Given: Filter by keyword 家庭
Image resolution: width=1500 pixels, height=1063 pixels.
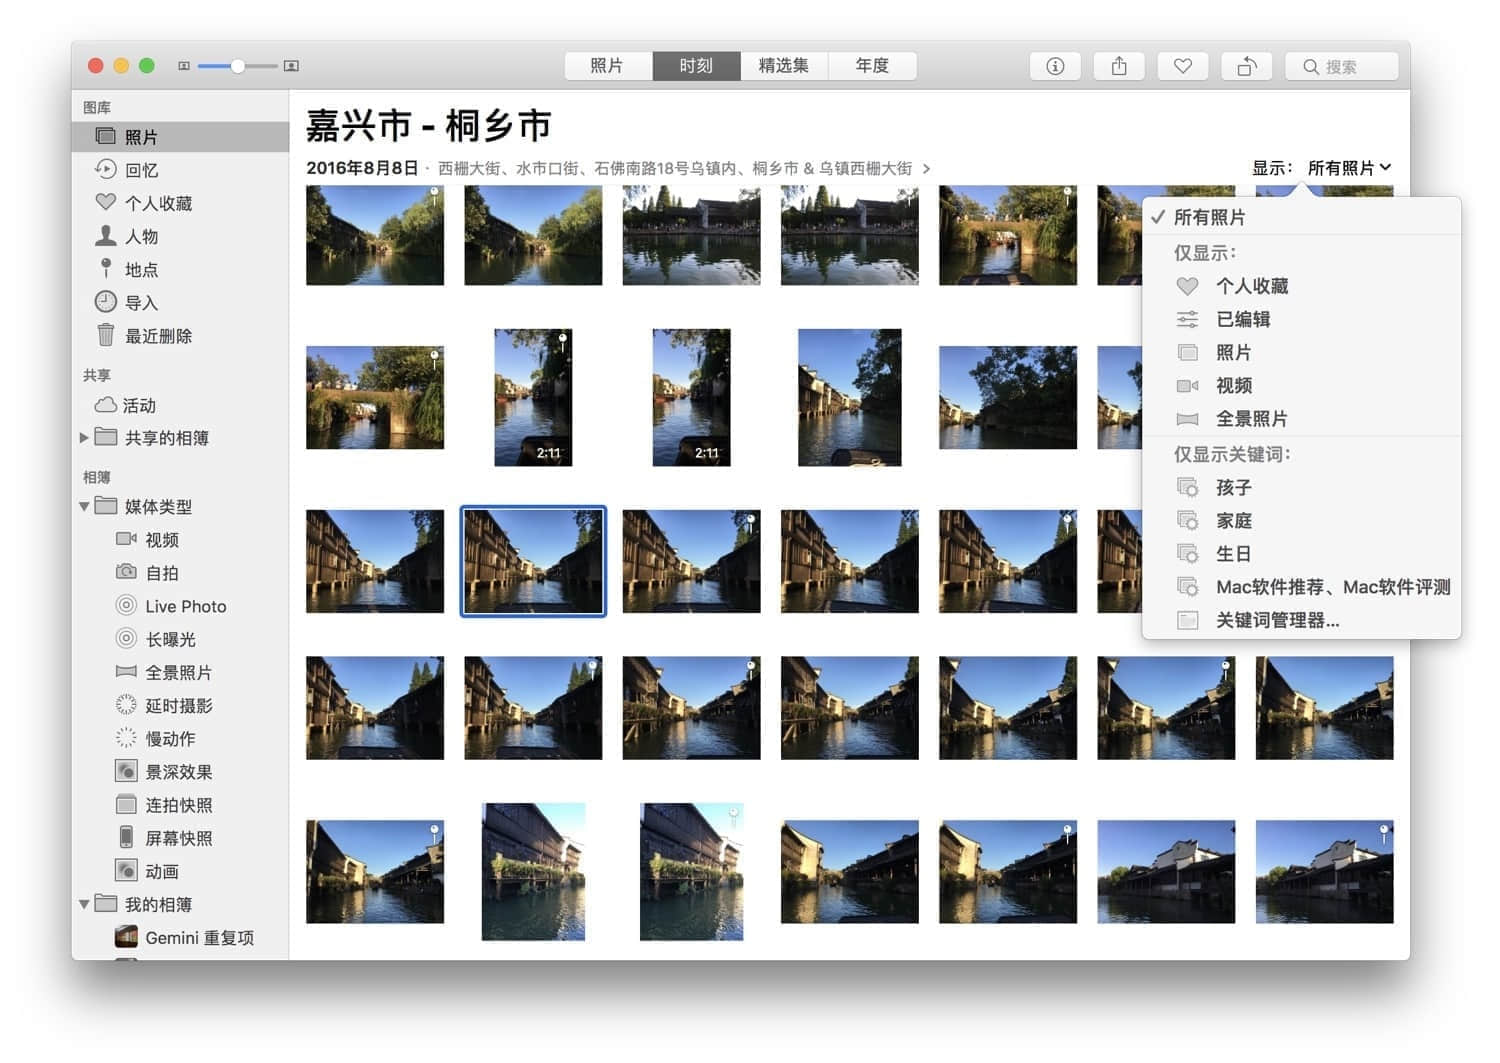Looking at the screenshot, I should 1301,520.
